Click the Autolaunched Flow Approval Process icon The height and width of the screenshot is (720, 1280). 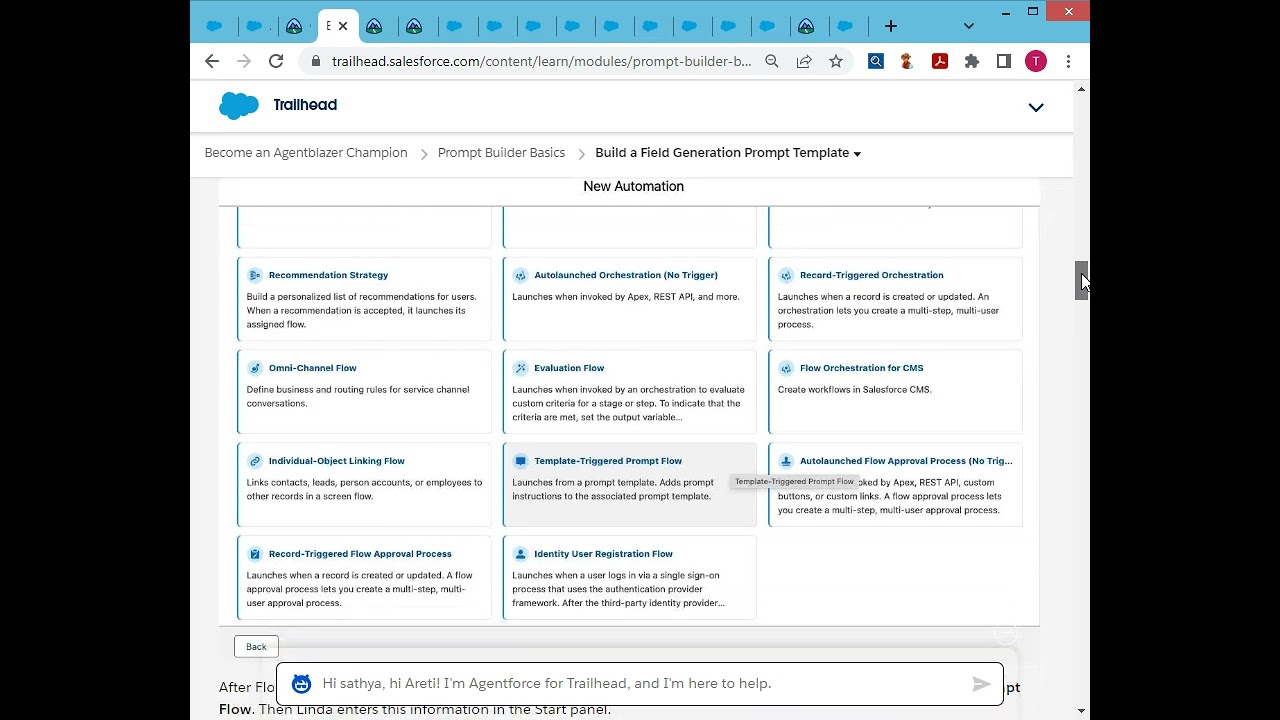(x=786, y=461)
